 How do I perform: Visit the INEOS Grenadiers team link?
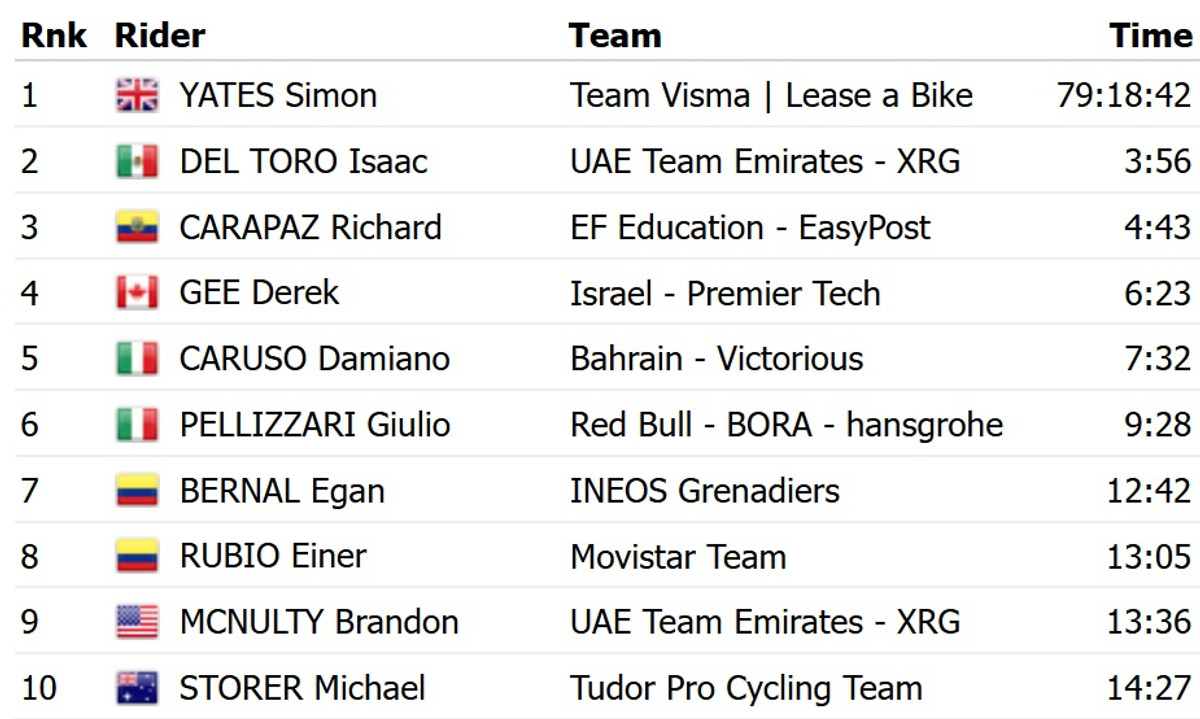pyautogui.click(x=705, y=491)
